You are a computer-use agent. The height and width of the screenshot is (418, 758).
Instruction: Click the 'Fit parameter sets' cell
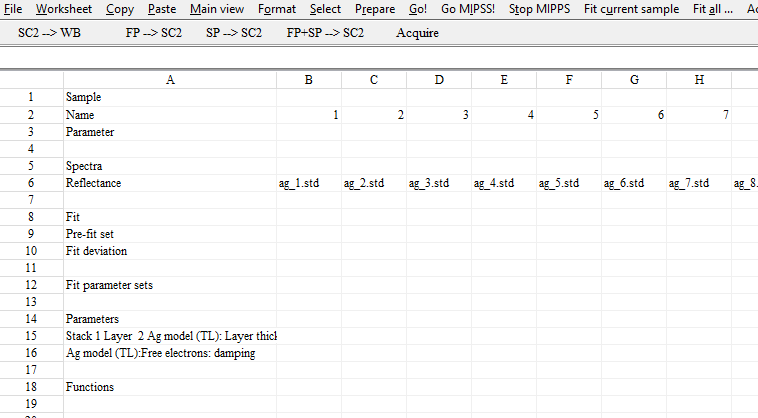coord(170,285)
